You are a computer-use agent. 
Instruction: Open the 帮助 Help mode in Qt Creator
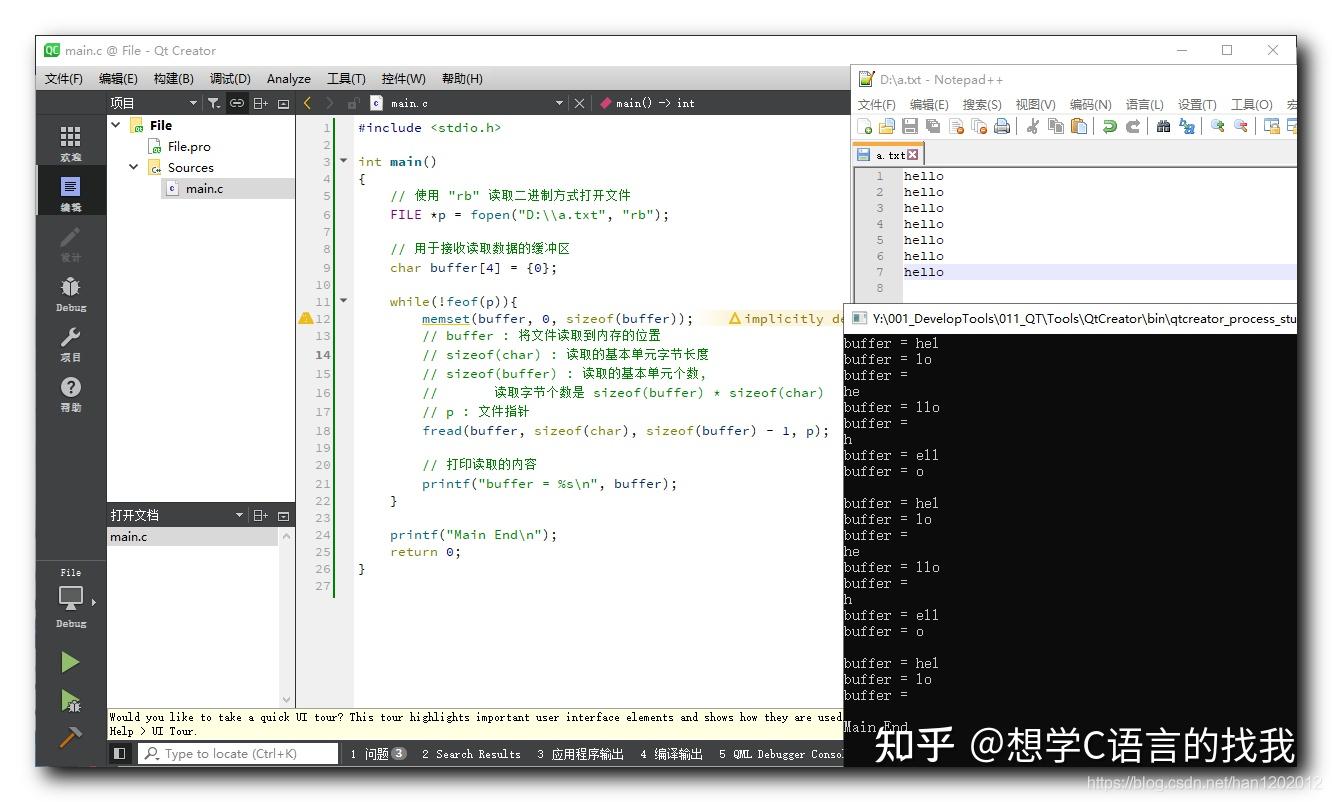[70, 392]
